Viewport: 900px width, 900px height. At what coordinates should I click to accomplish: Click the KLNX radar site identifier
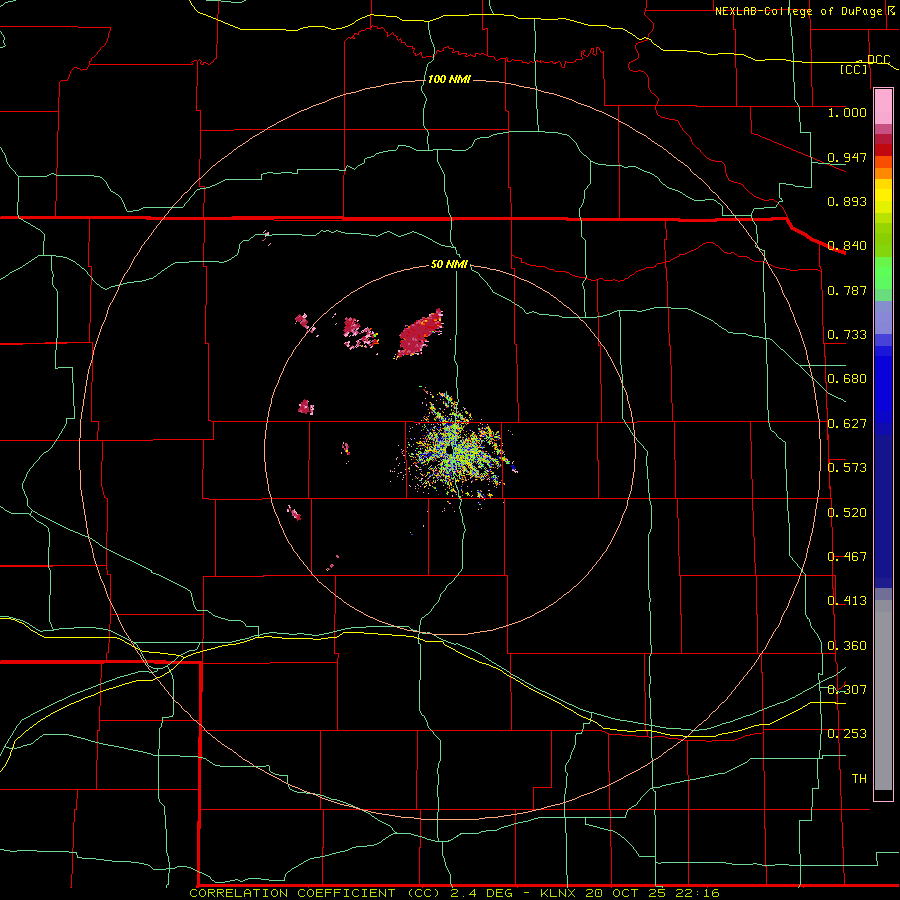[557, 893]
